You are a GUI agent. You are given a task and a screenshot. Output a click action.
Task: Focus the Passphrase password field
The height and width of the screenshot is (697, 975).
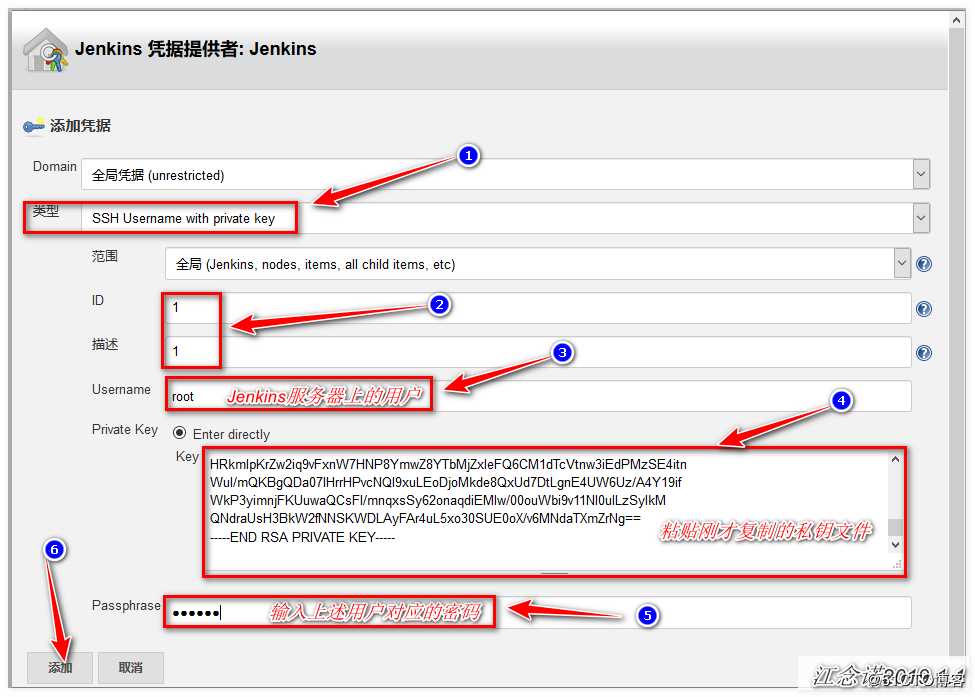(x=538, y=613)
